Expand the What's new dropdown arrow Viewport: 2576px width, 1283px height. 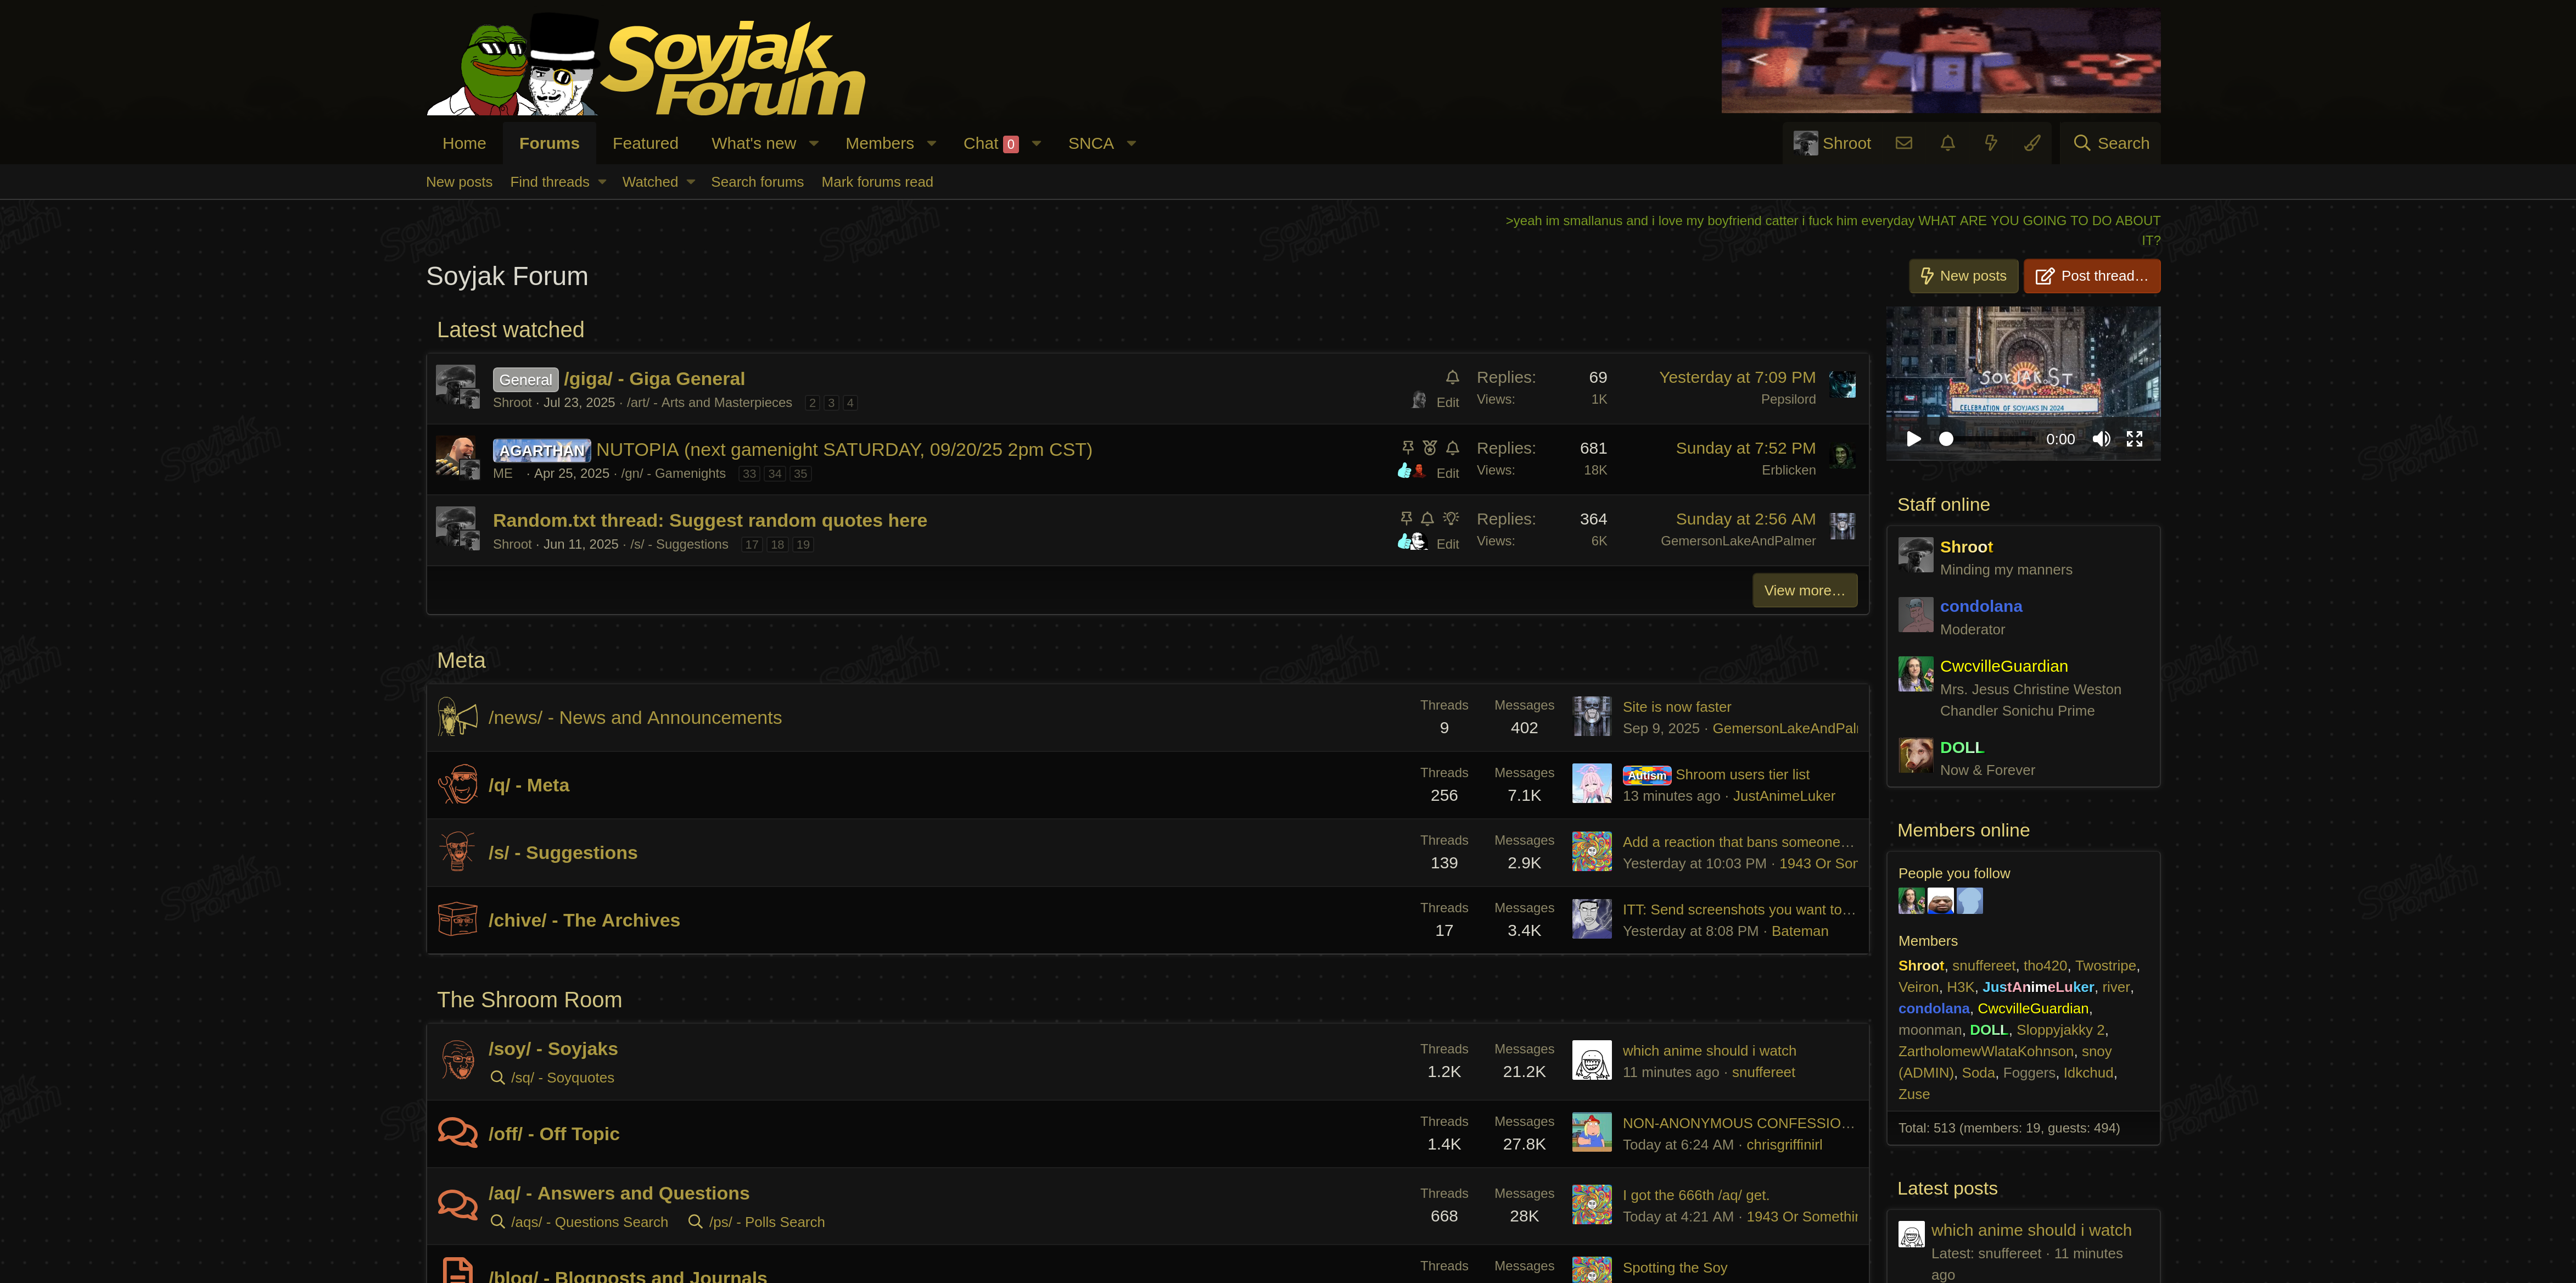coord(814,143)
